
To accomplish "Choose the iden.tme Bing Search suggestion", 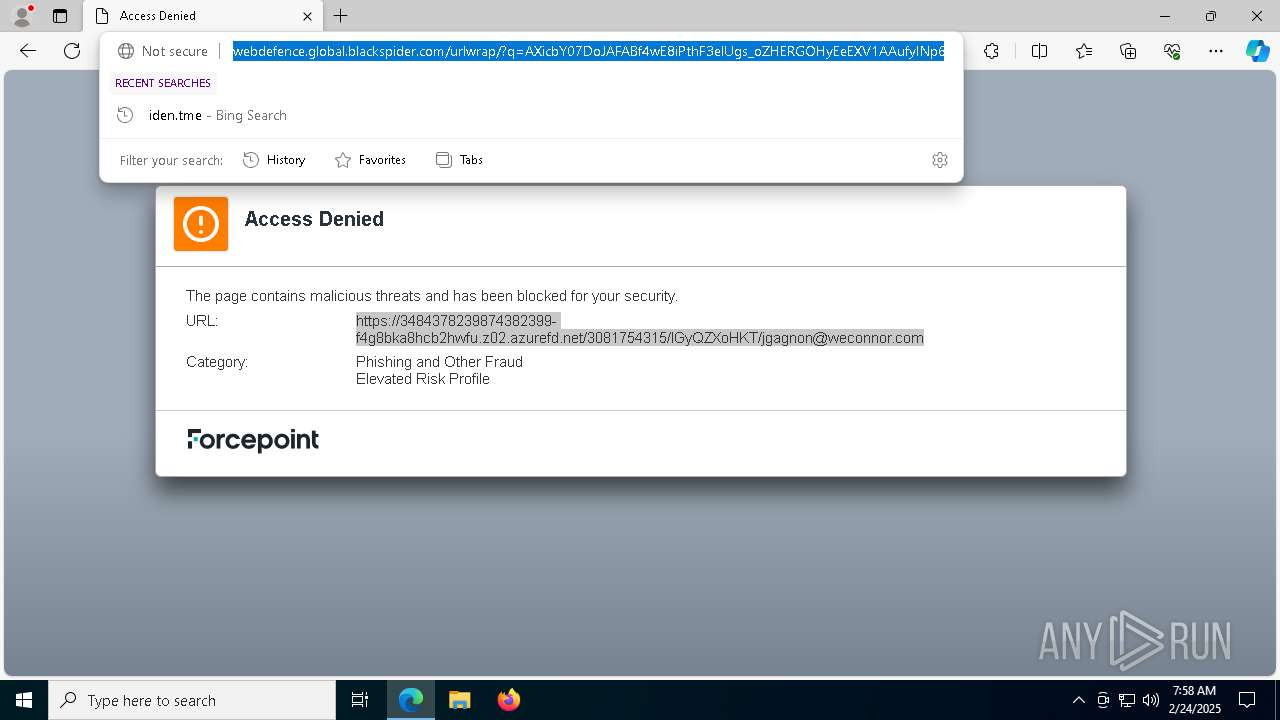I will (531, 115).
